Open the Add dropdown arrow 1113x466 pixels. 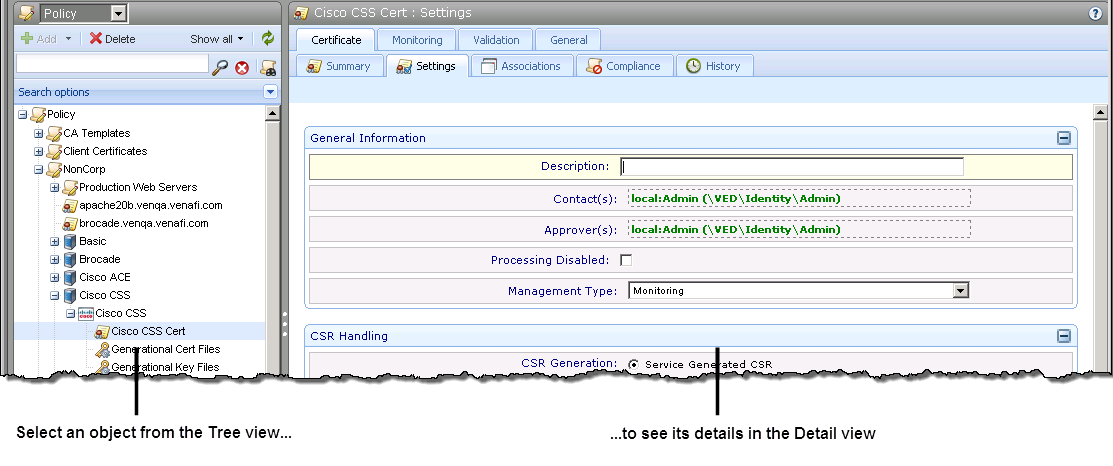coord(69,40)
